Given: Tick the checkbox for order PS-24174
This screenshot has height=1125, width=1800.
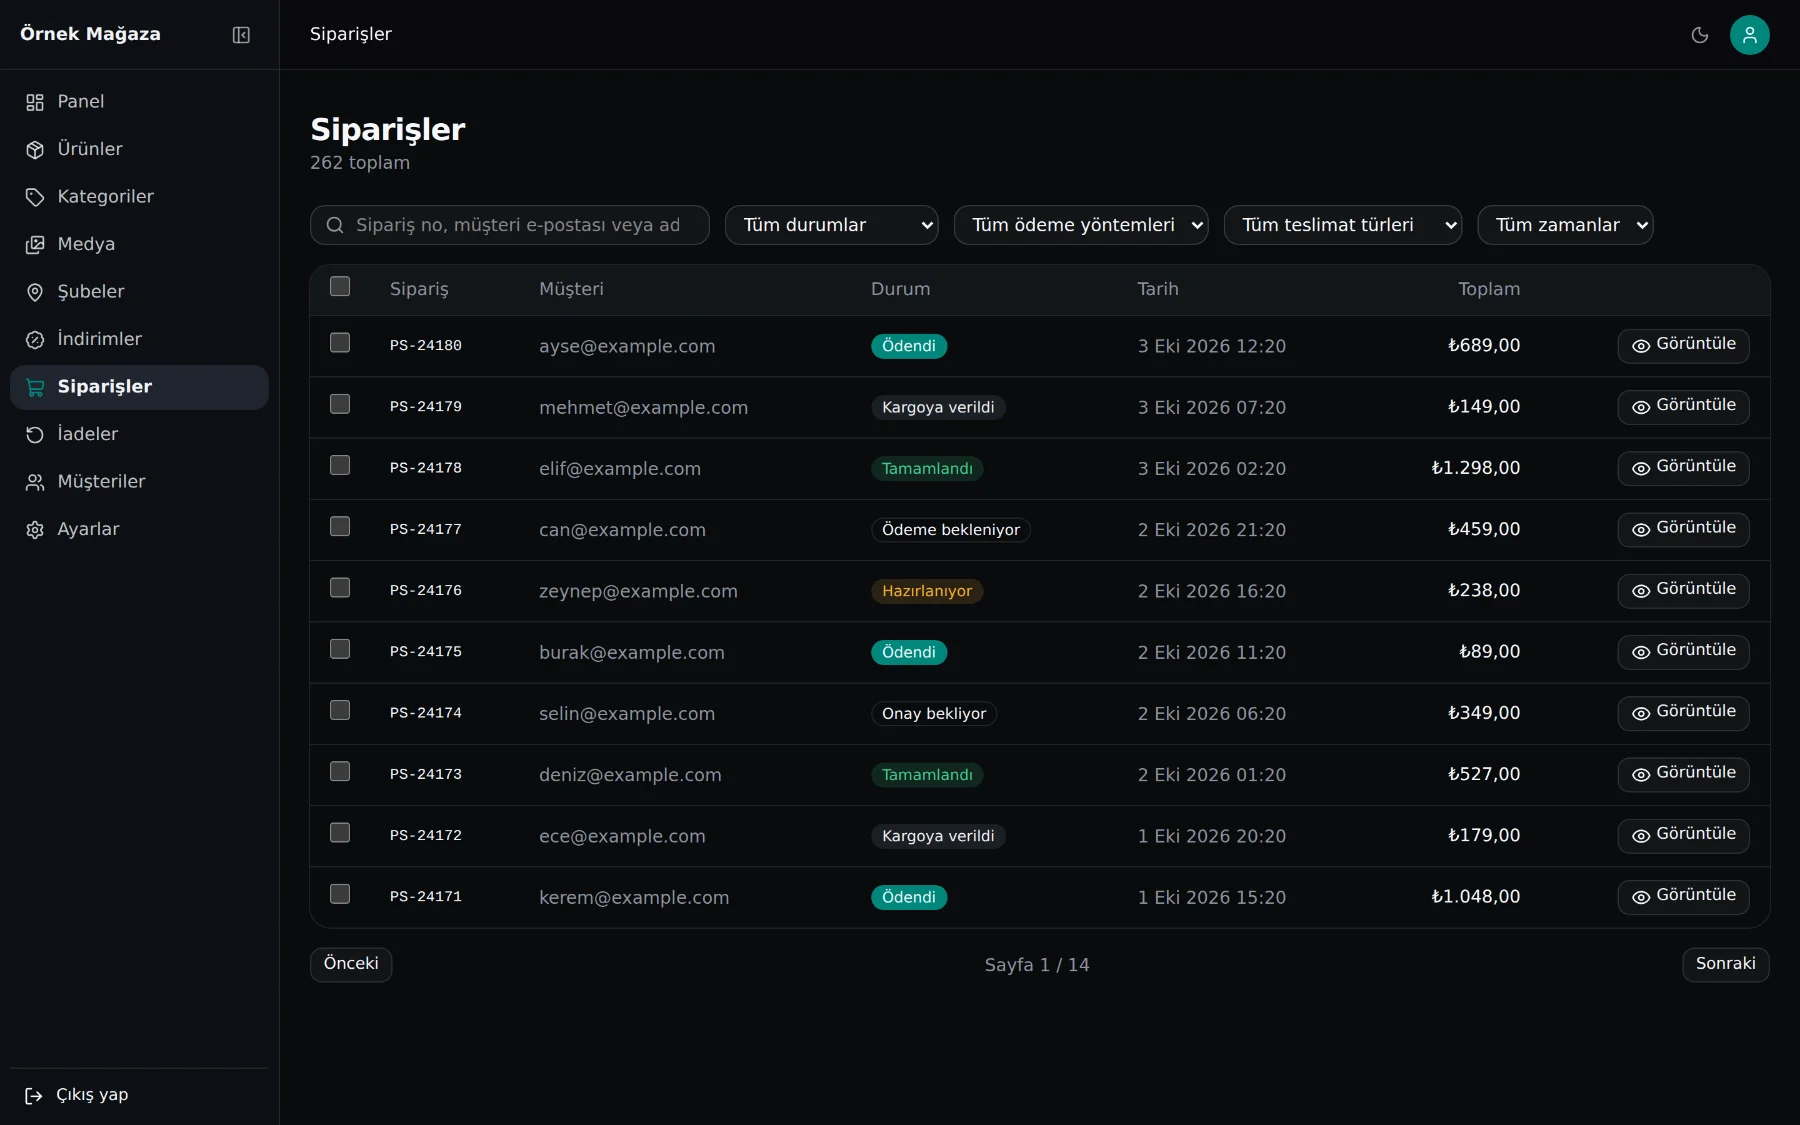Looking at the screenshot, I should [340, 710].
